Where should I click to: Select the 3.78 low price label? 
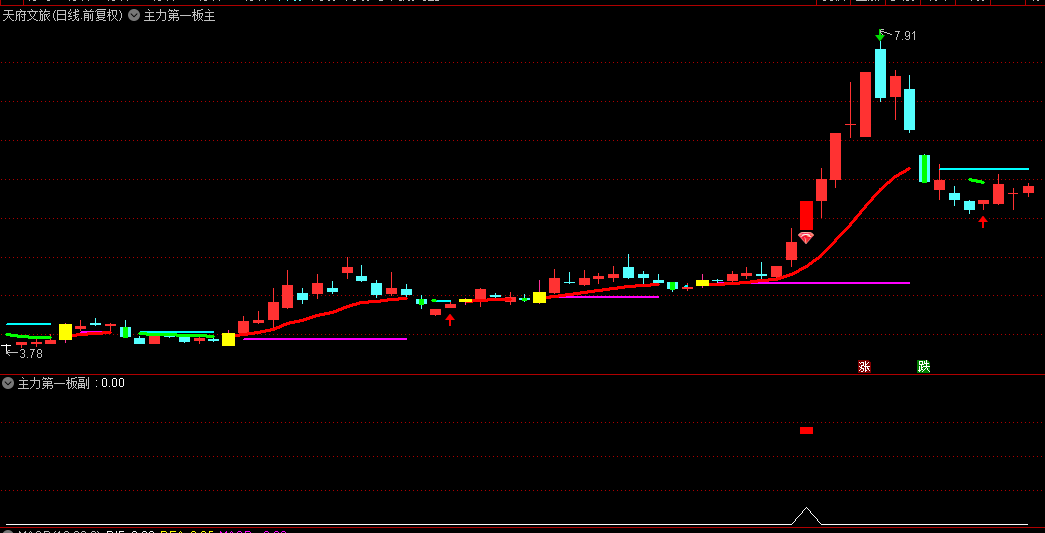coord(31,354)
